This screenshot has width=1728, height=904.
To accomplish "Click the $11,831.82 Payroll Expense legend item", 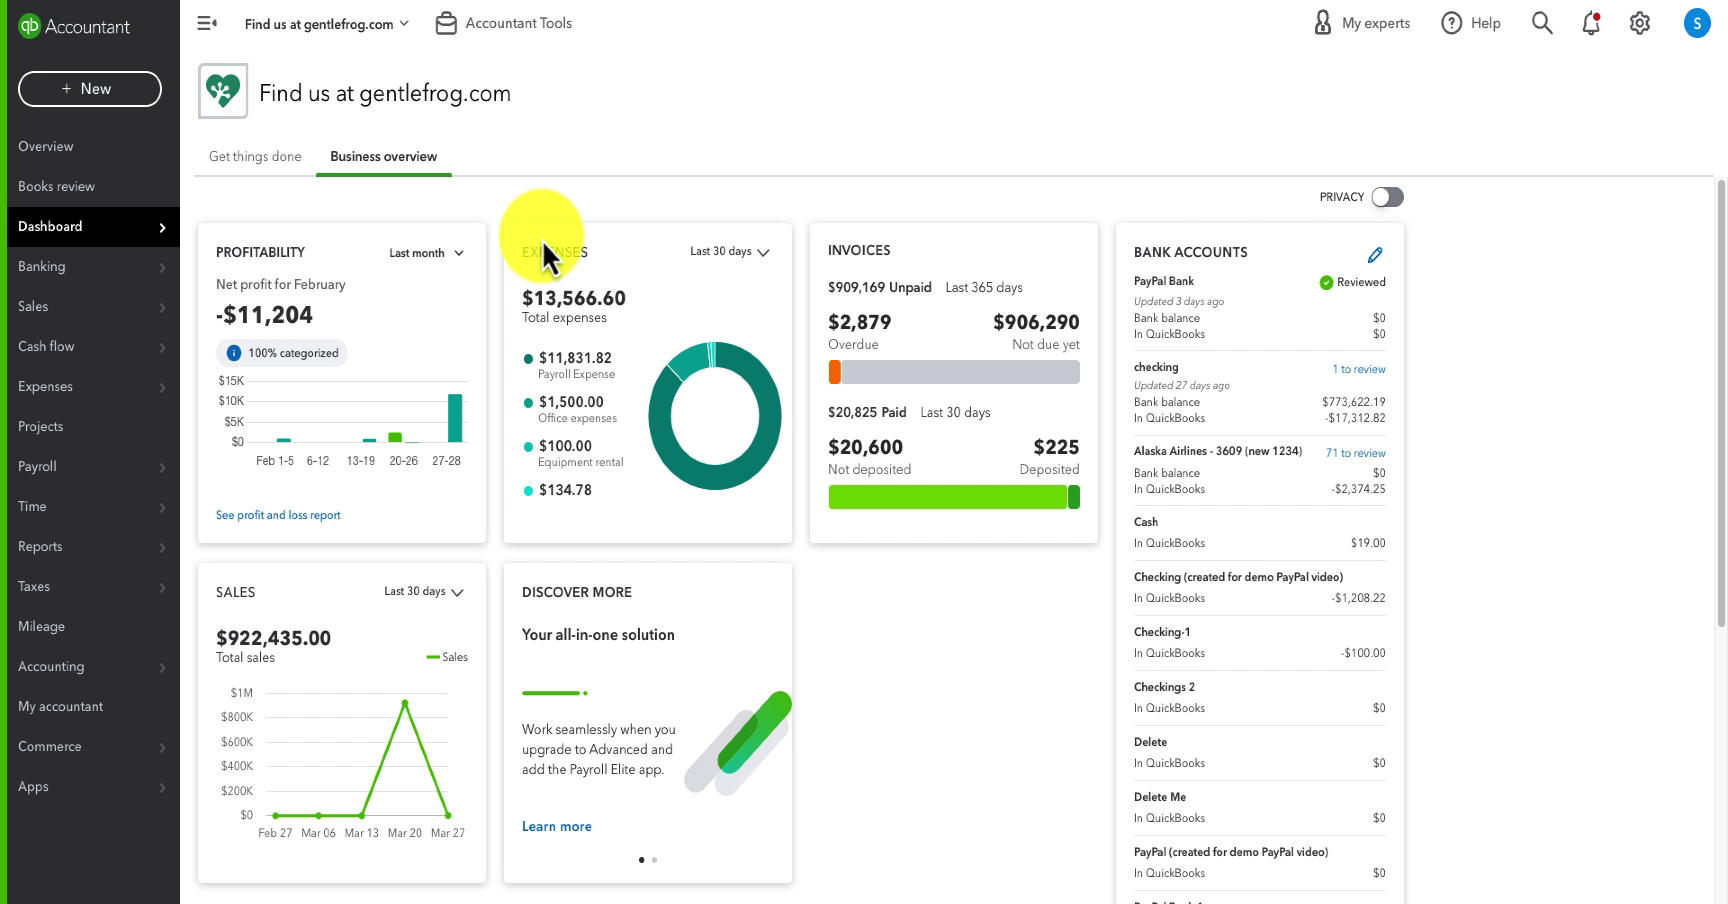I will click(568, 365).
